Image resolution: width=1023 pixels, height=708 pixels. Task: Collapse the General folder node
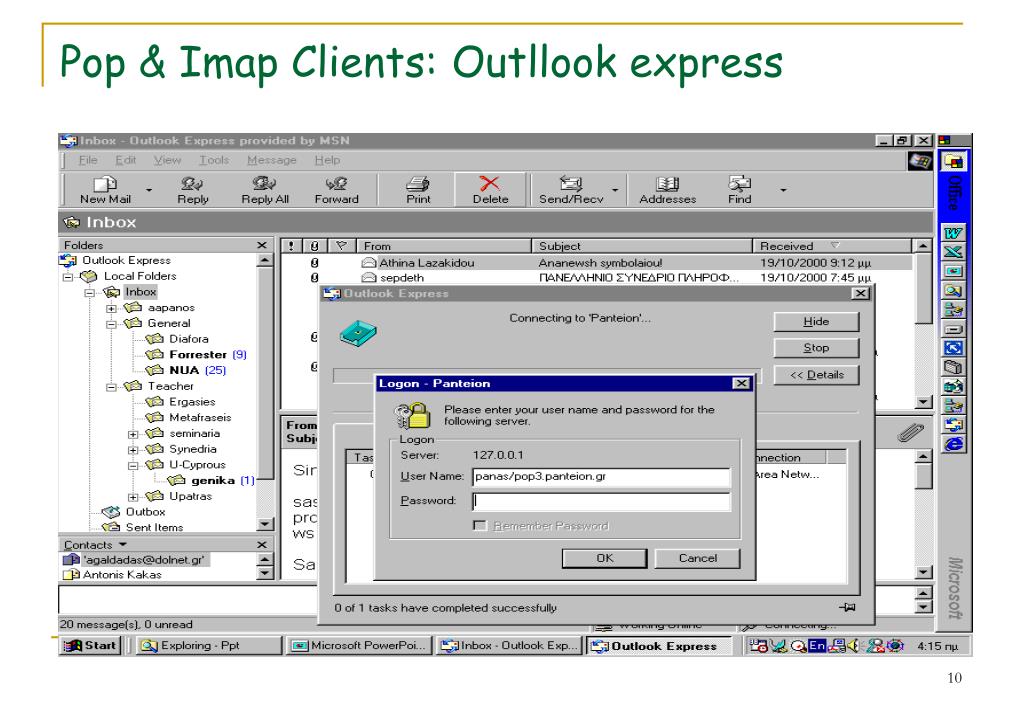[111, 324]
